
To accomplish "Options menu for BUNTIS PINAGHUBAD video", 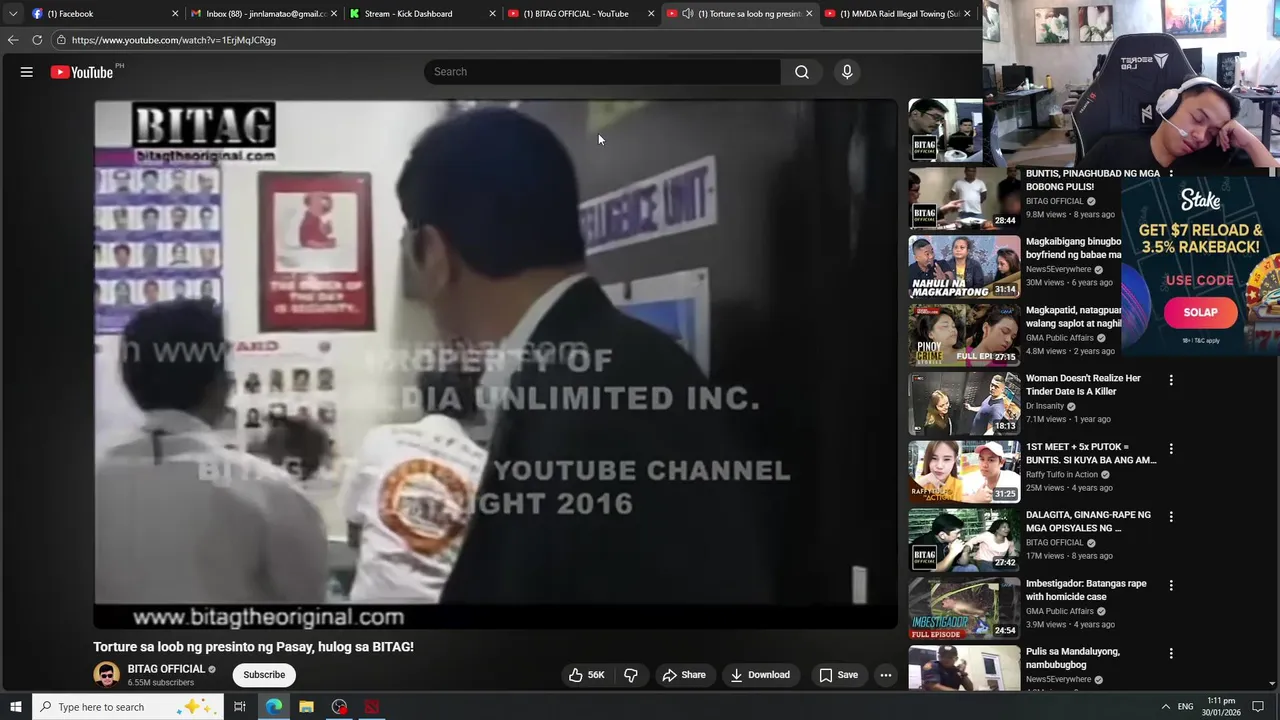I will coord(1171,175).
